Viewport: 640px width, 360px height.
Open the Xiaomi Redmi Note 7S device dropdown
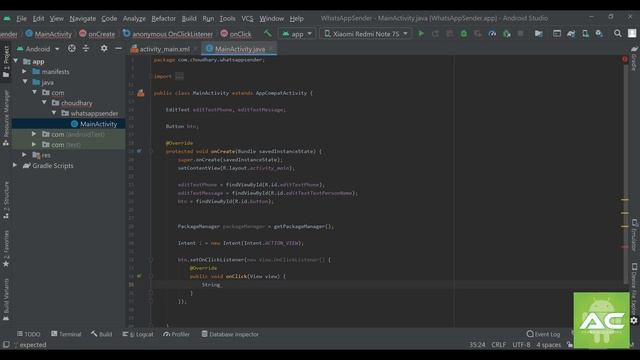tap(366, 34)
